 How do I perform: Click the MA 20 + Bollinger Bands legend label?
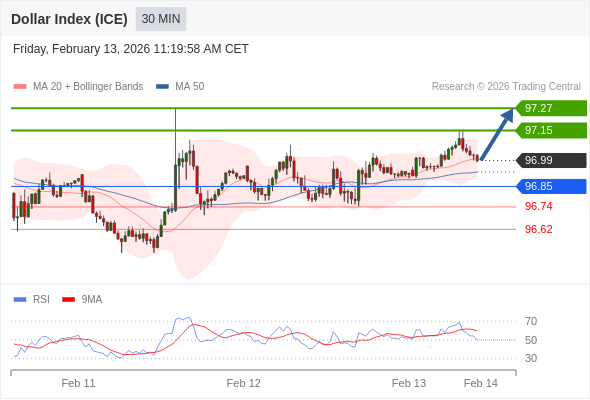point(88,87)
